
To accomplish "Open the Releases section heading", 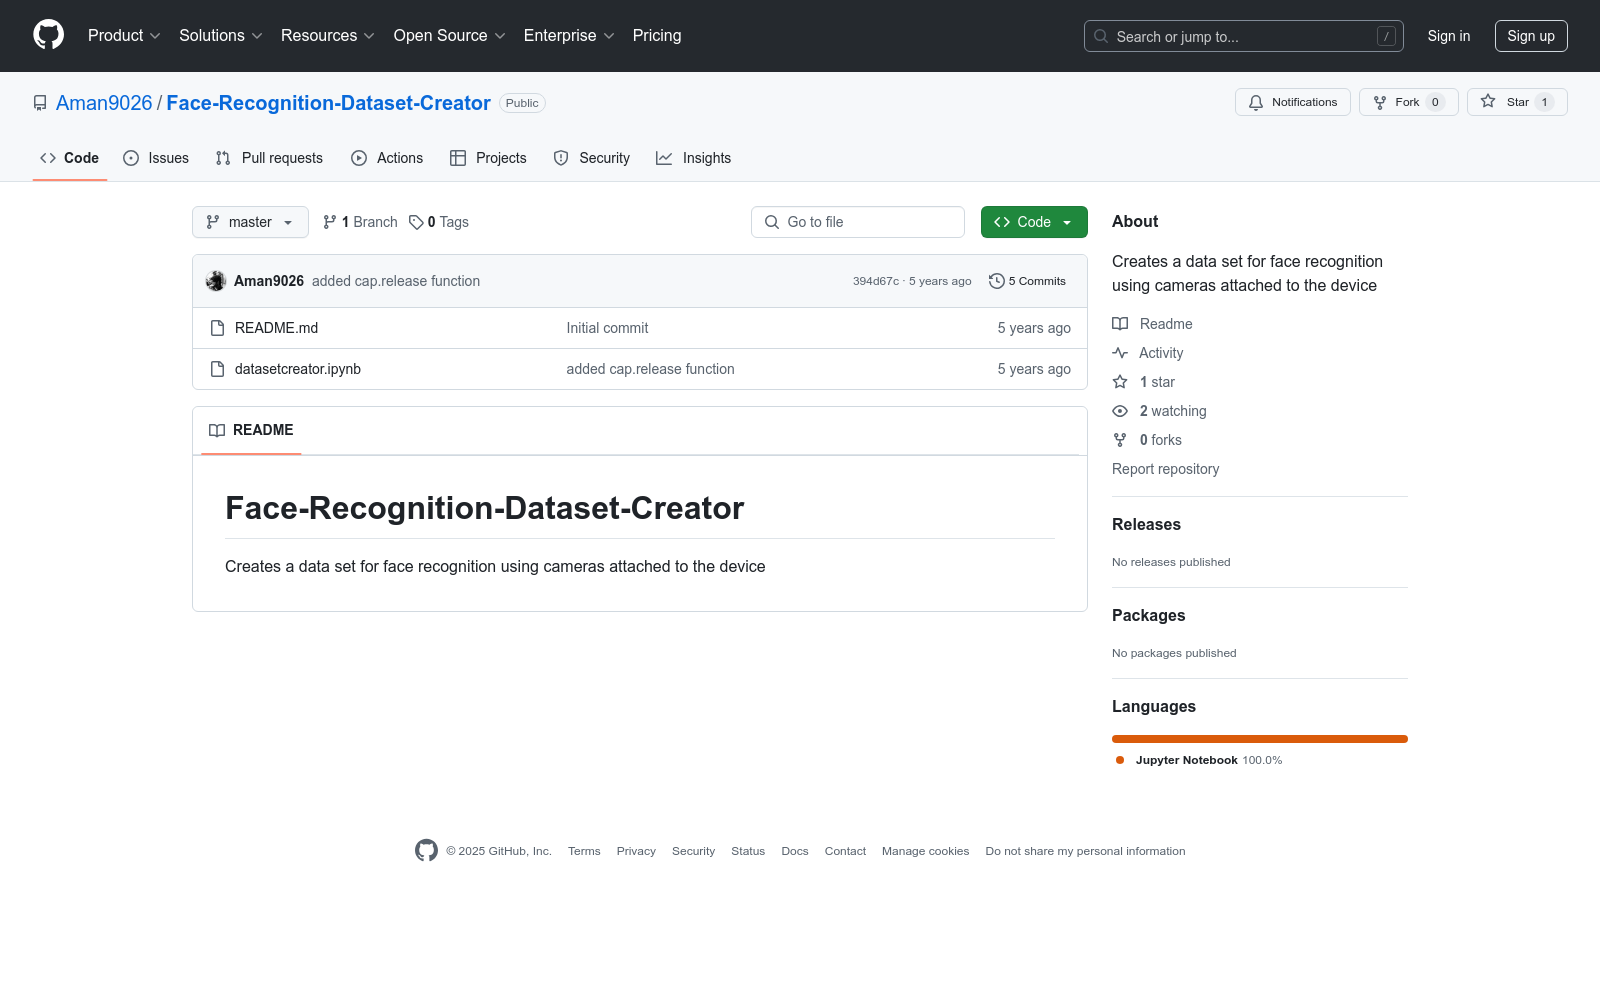I will [x=1146, y=525].
